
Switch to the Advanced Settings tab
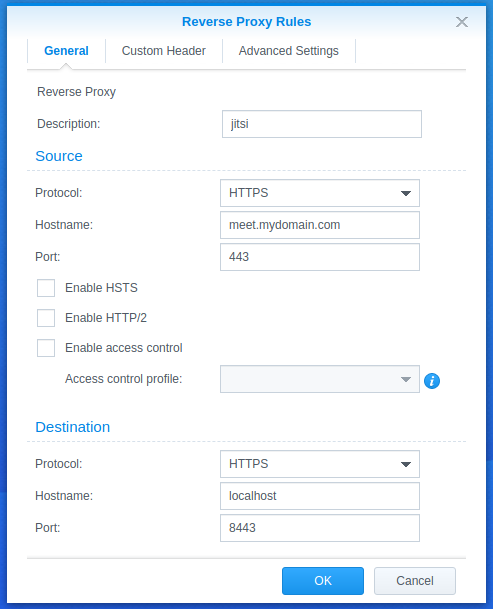[289, 51]
